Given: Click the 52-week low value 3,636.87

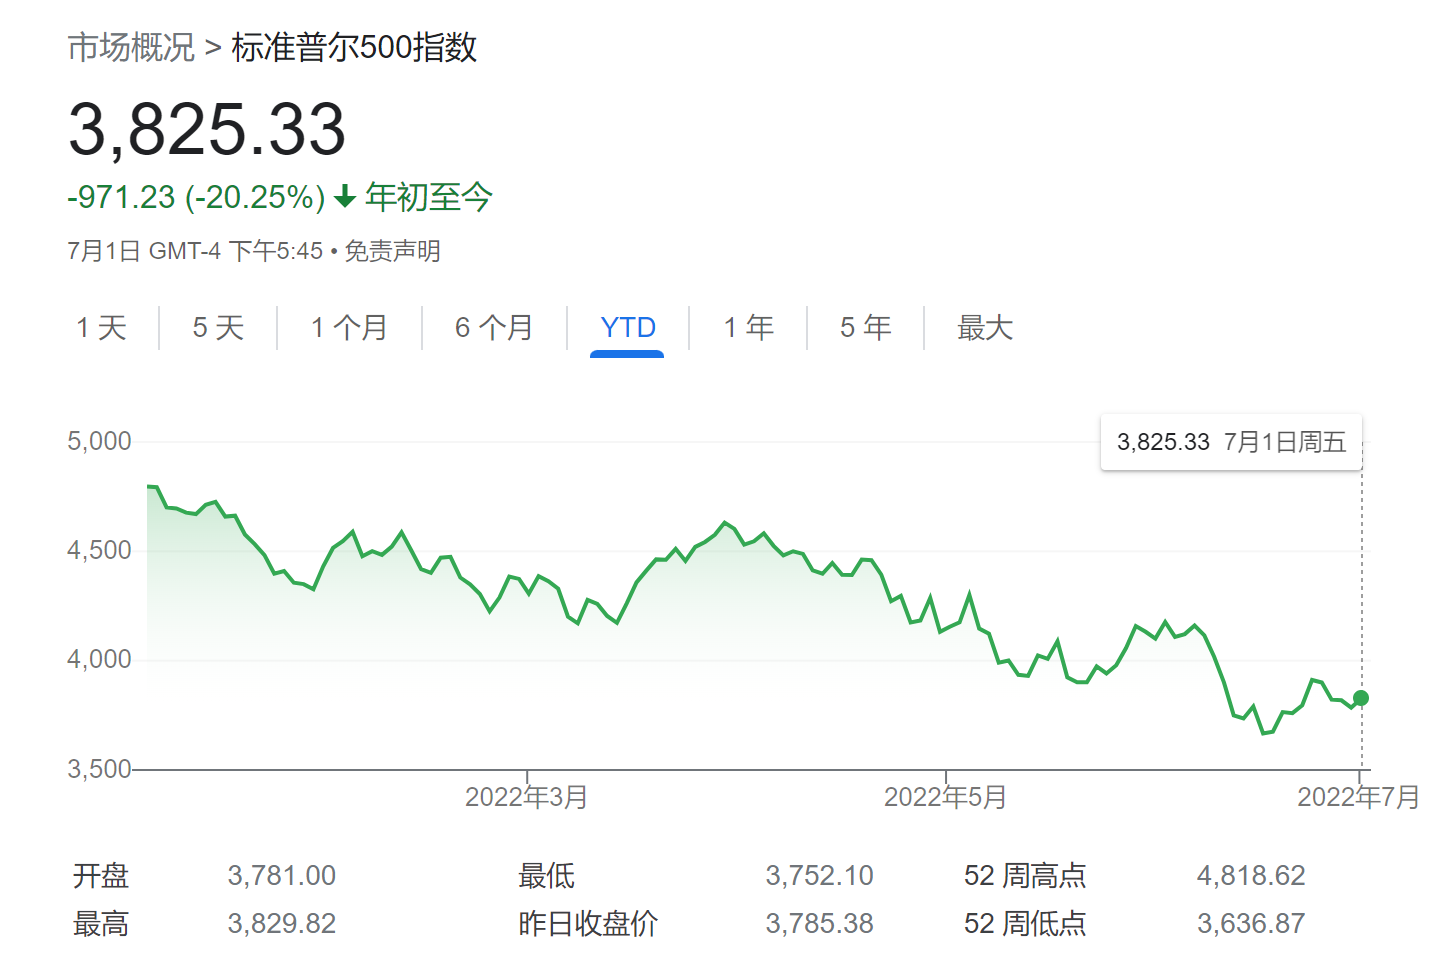Looking at the screenshot, I should pyautogui.click(x=1252, y=924).
